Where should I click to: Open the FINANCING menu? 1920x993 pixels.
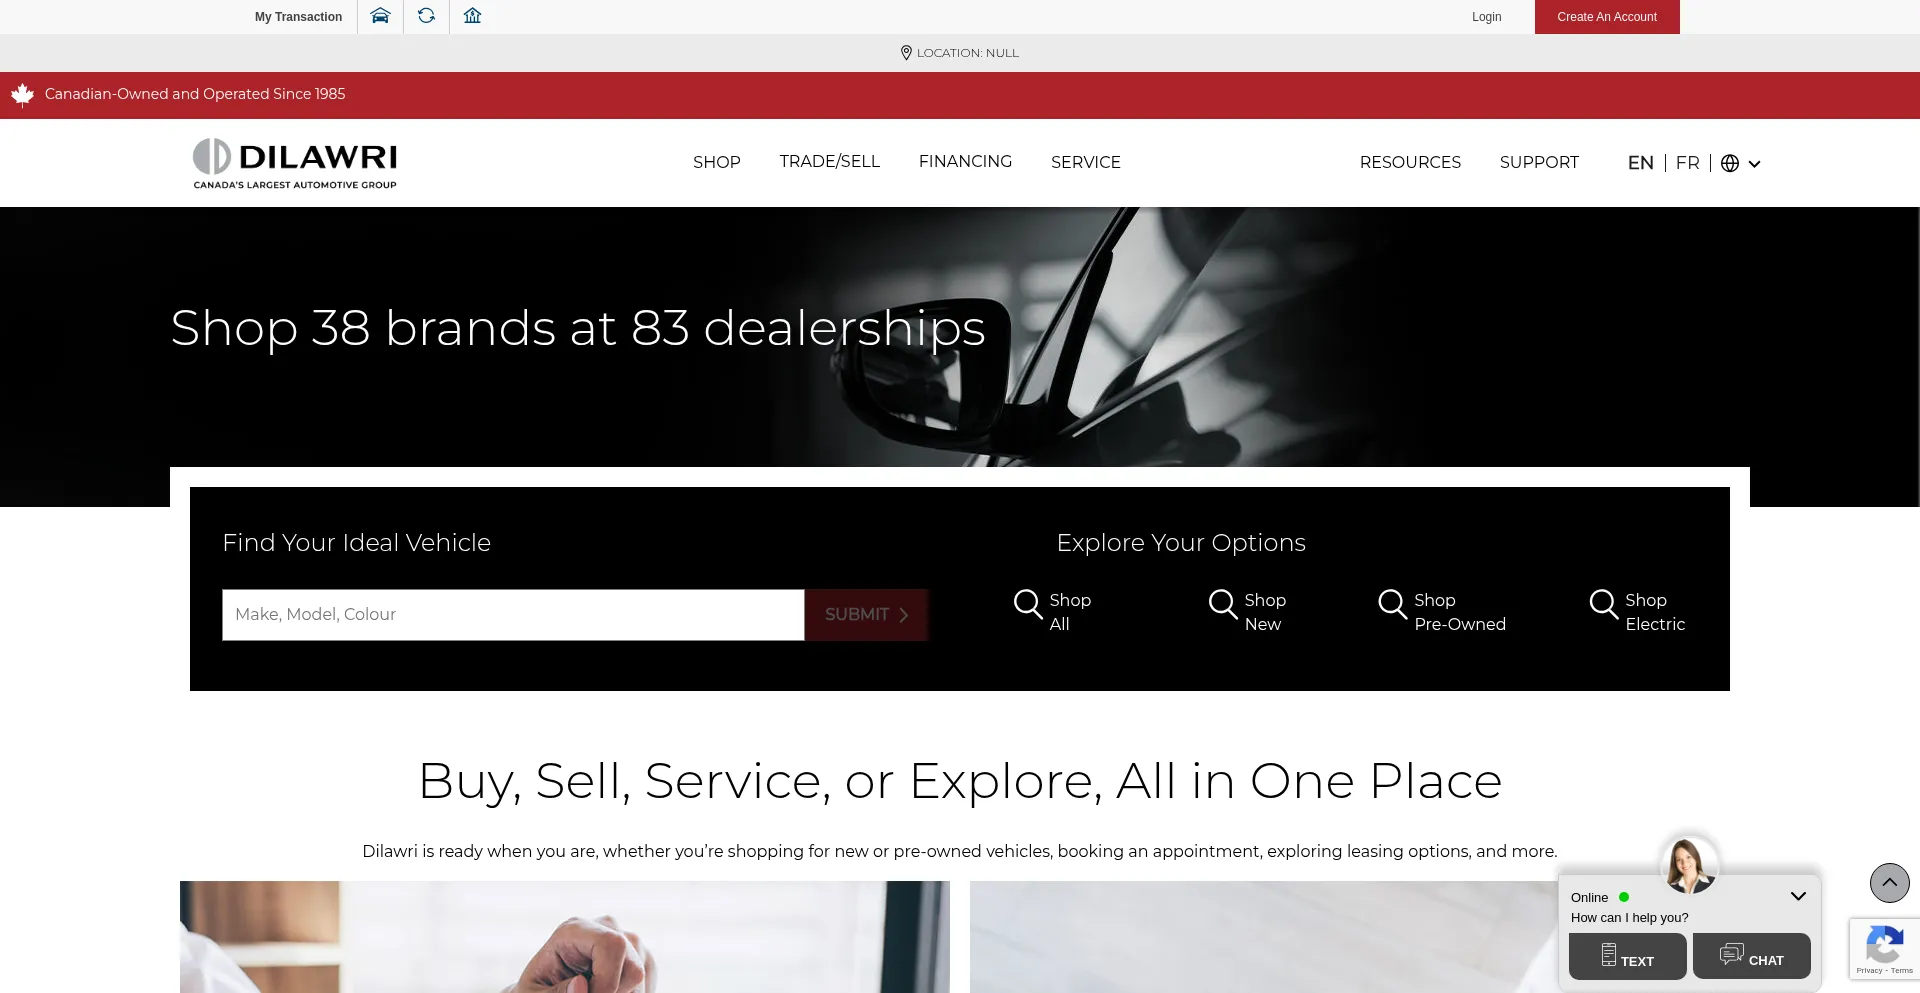(965, 162)
